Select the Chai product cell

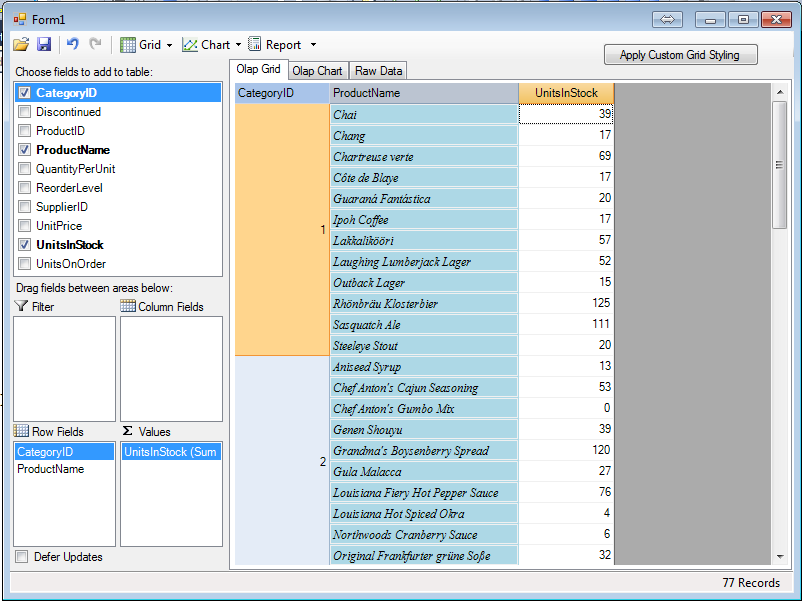coord(424,115)
